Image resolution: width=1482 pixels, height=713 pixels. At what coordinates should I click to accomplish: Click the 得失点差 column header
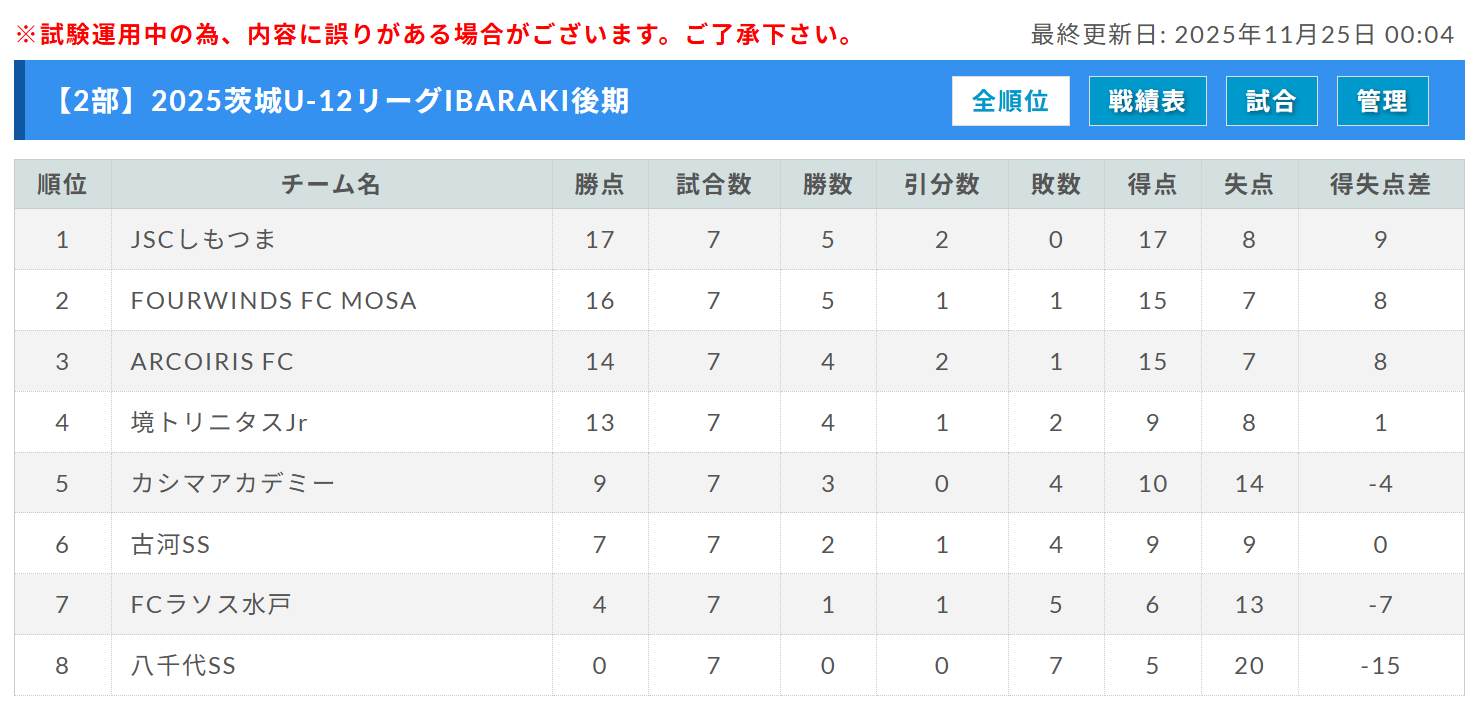1380,185
